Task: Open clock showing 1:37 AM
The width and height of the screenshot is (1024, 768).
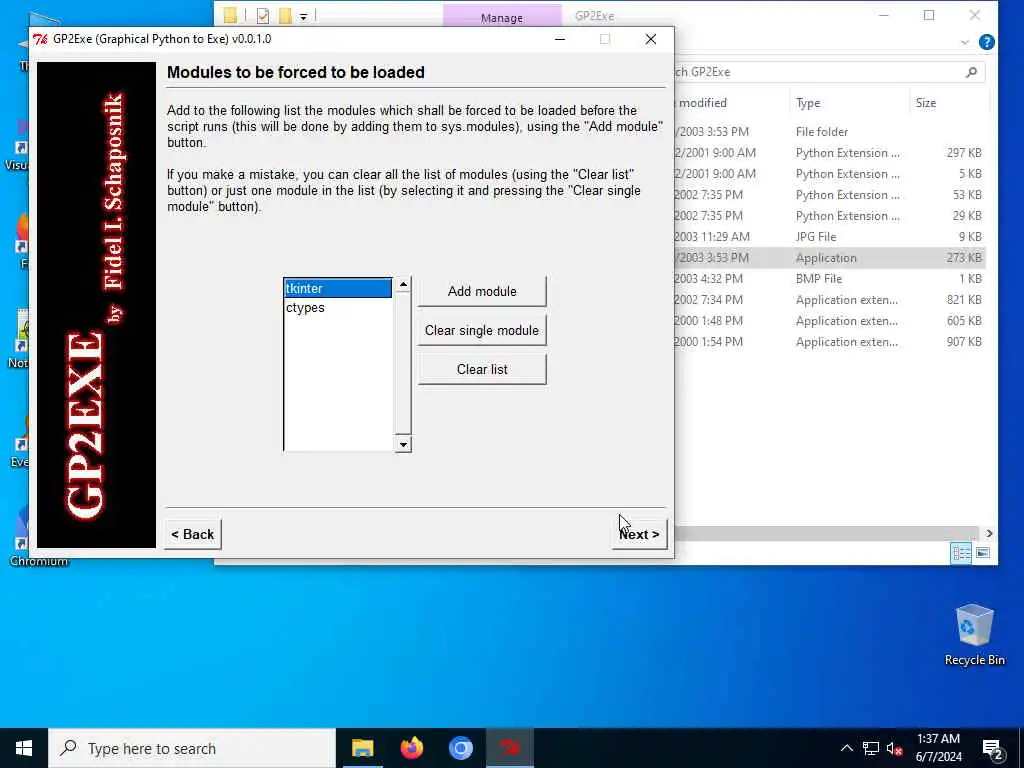Action: [x=938, y=748]
